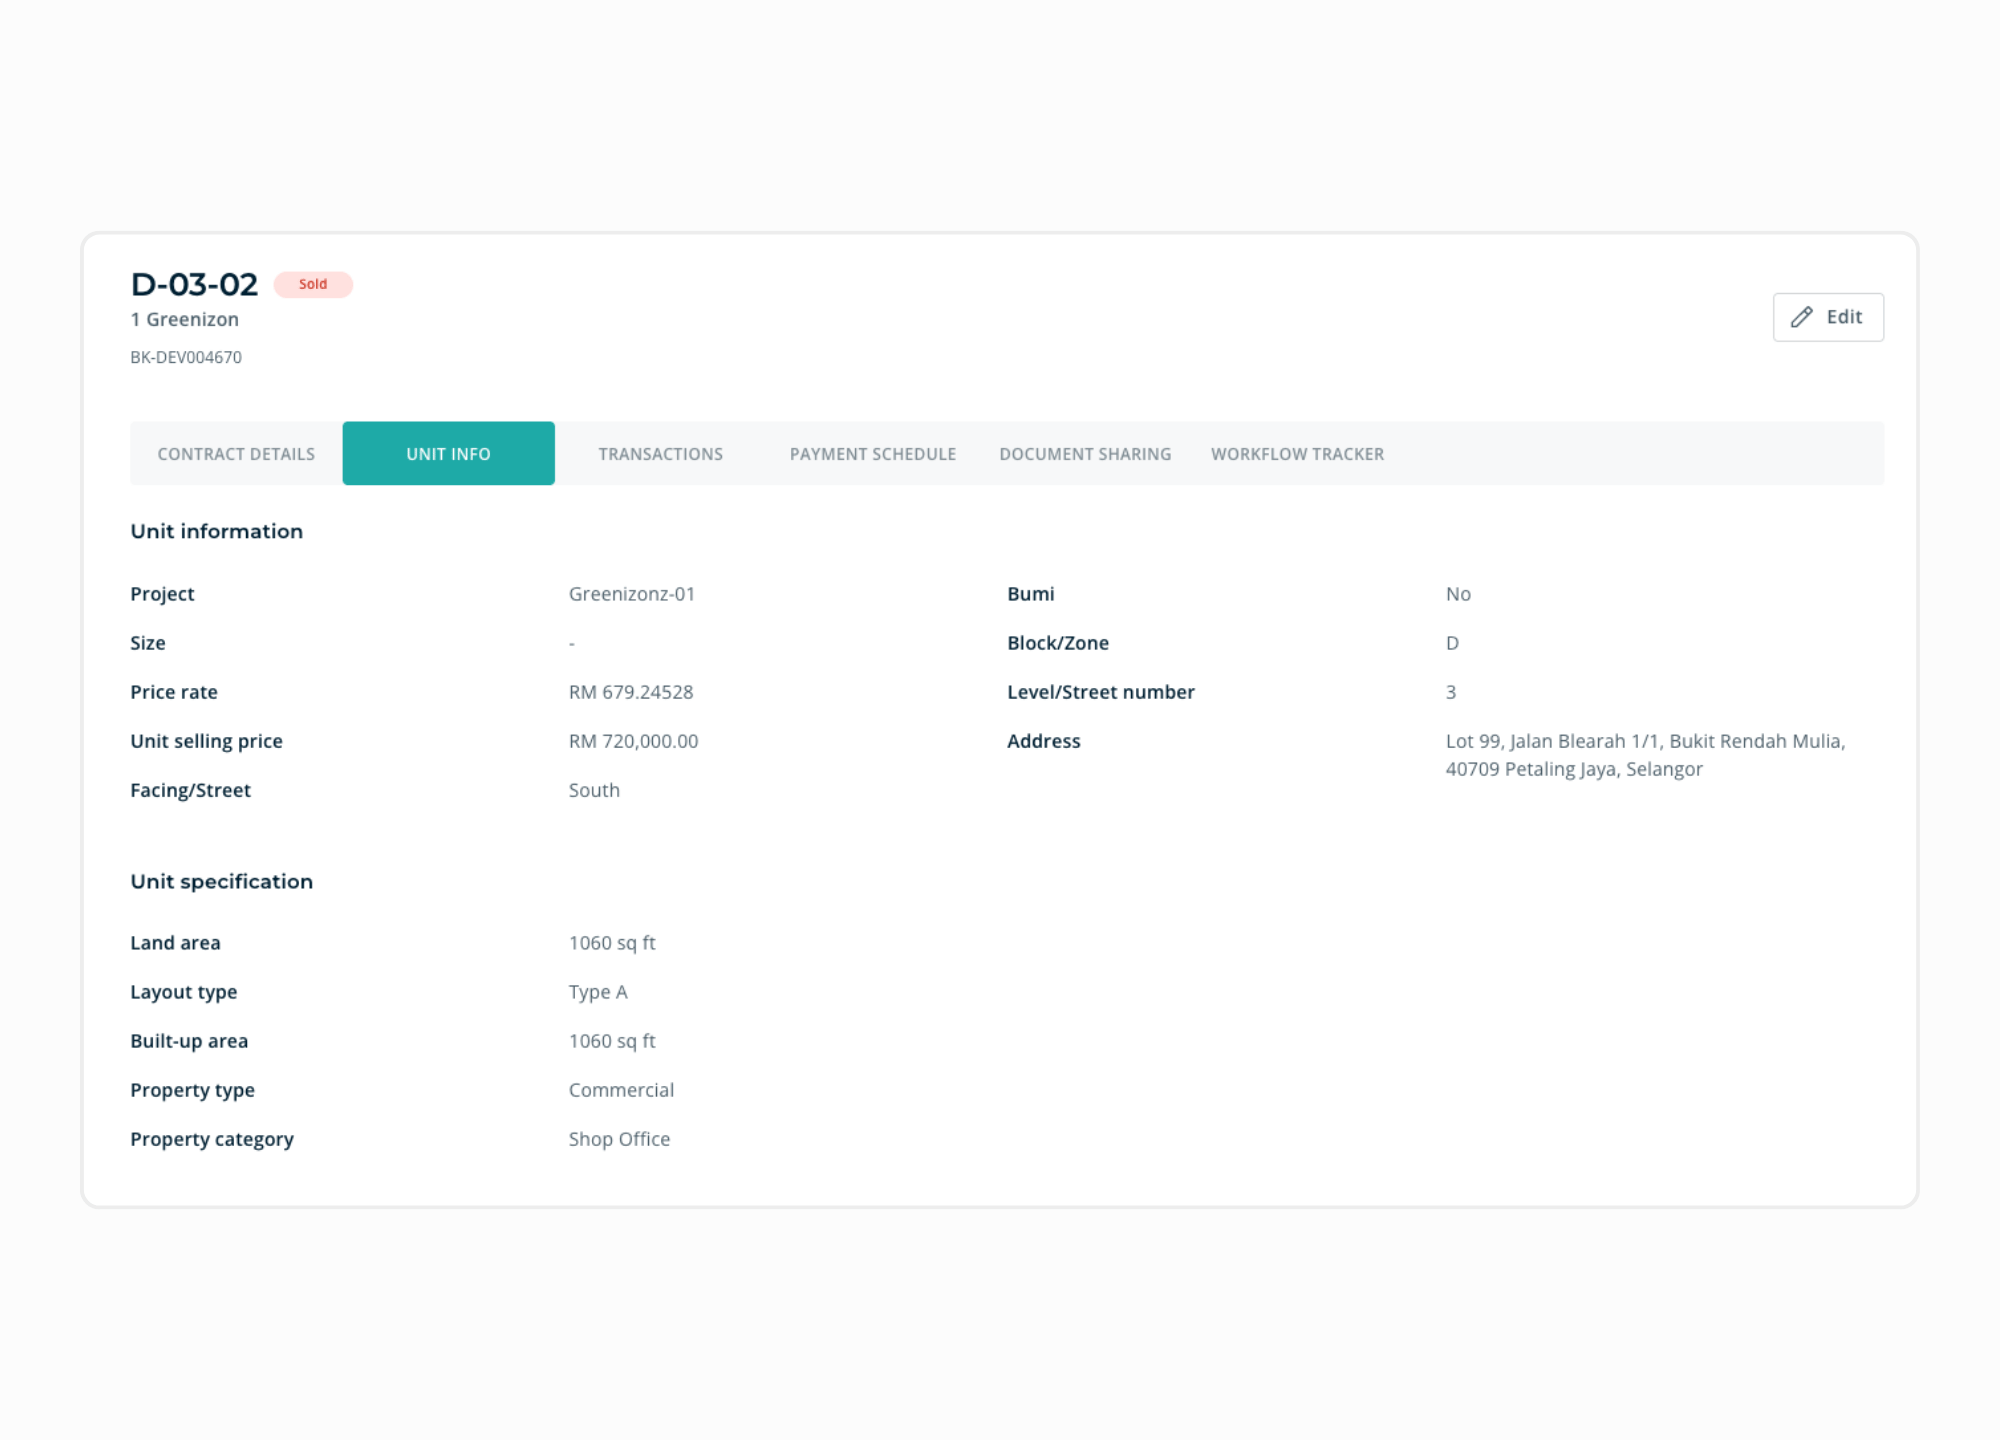Click the Sold status badge
The height and width of the screenshot is (1440, 2000).
pos(313,284)
